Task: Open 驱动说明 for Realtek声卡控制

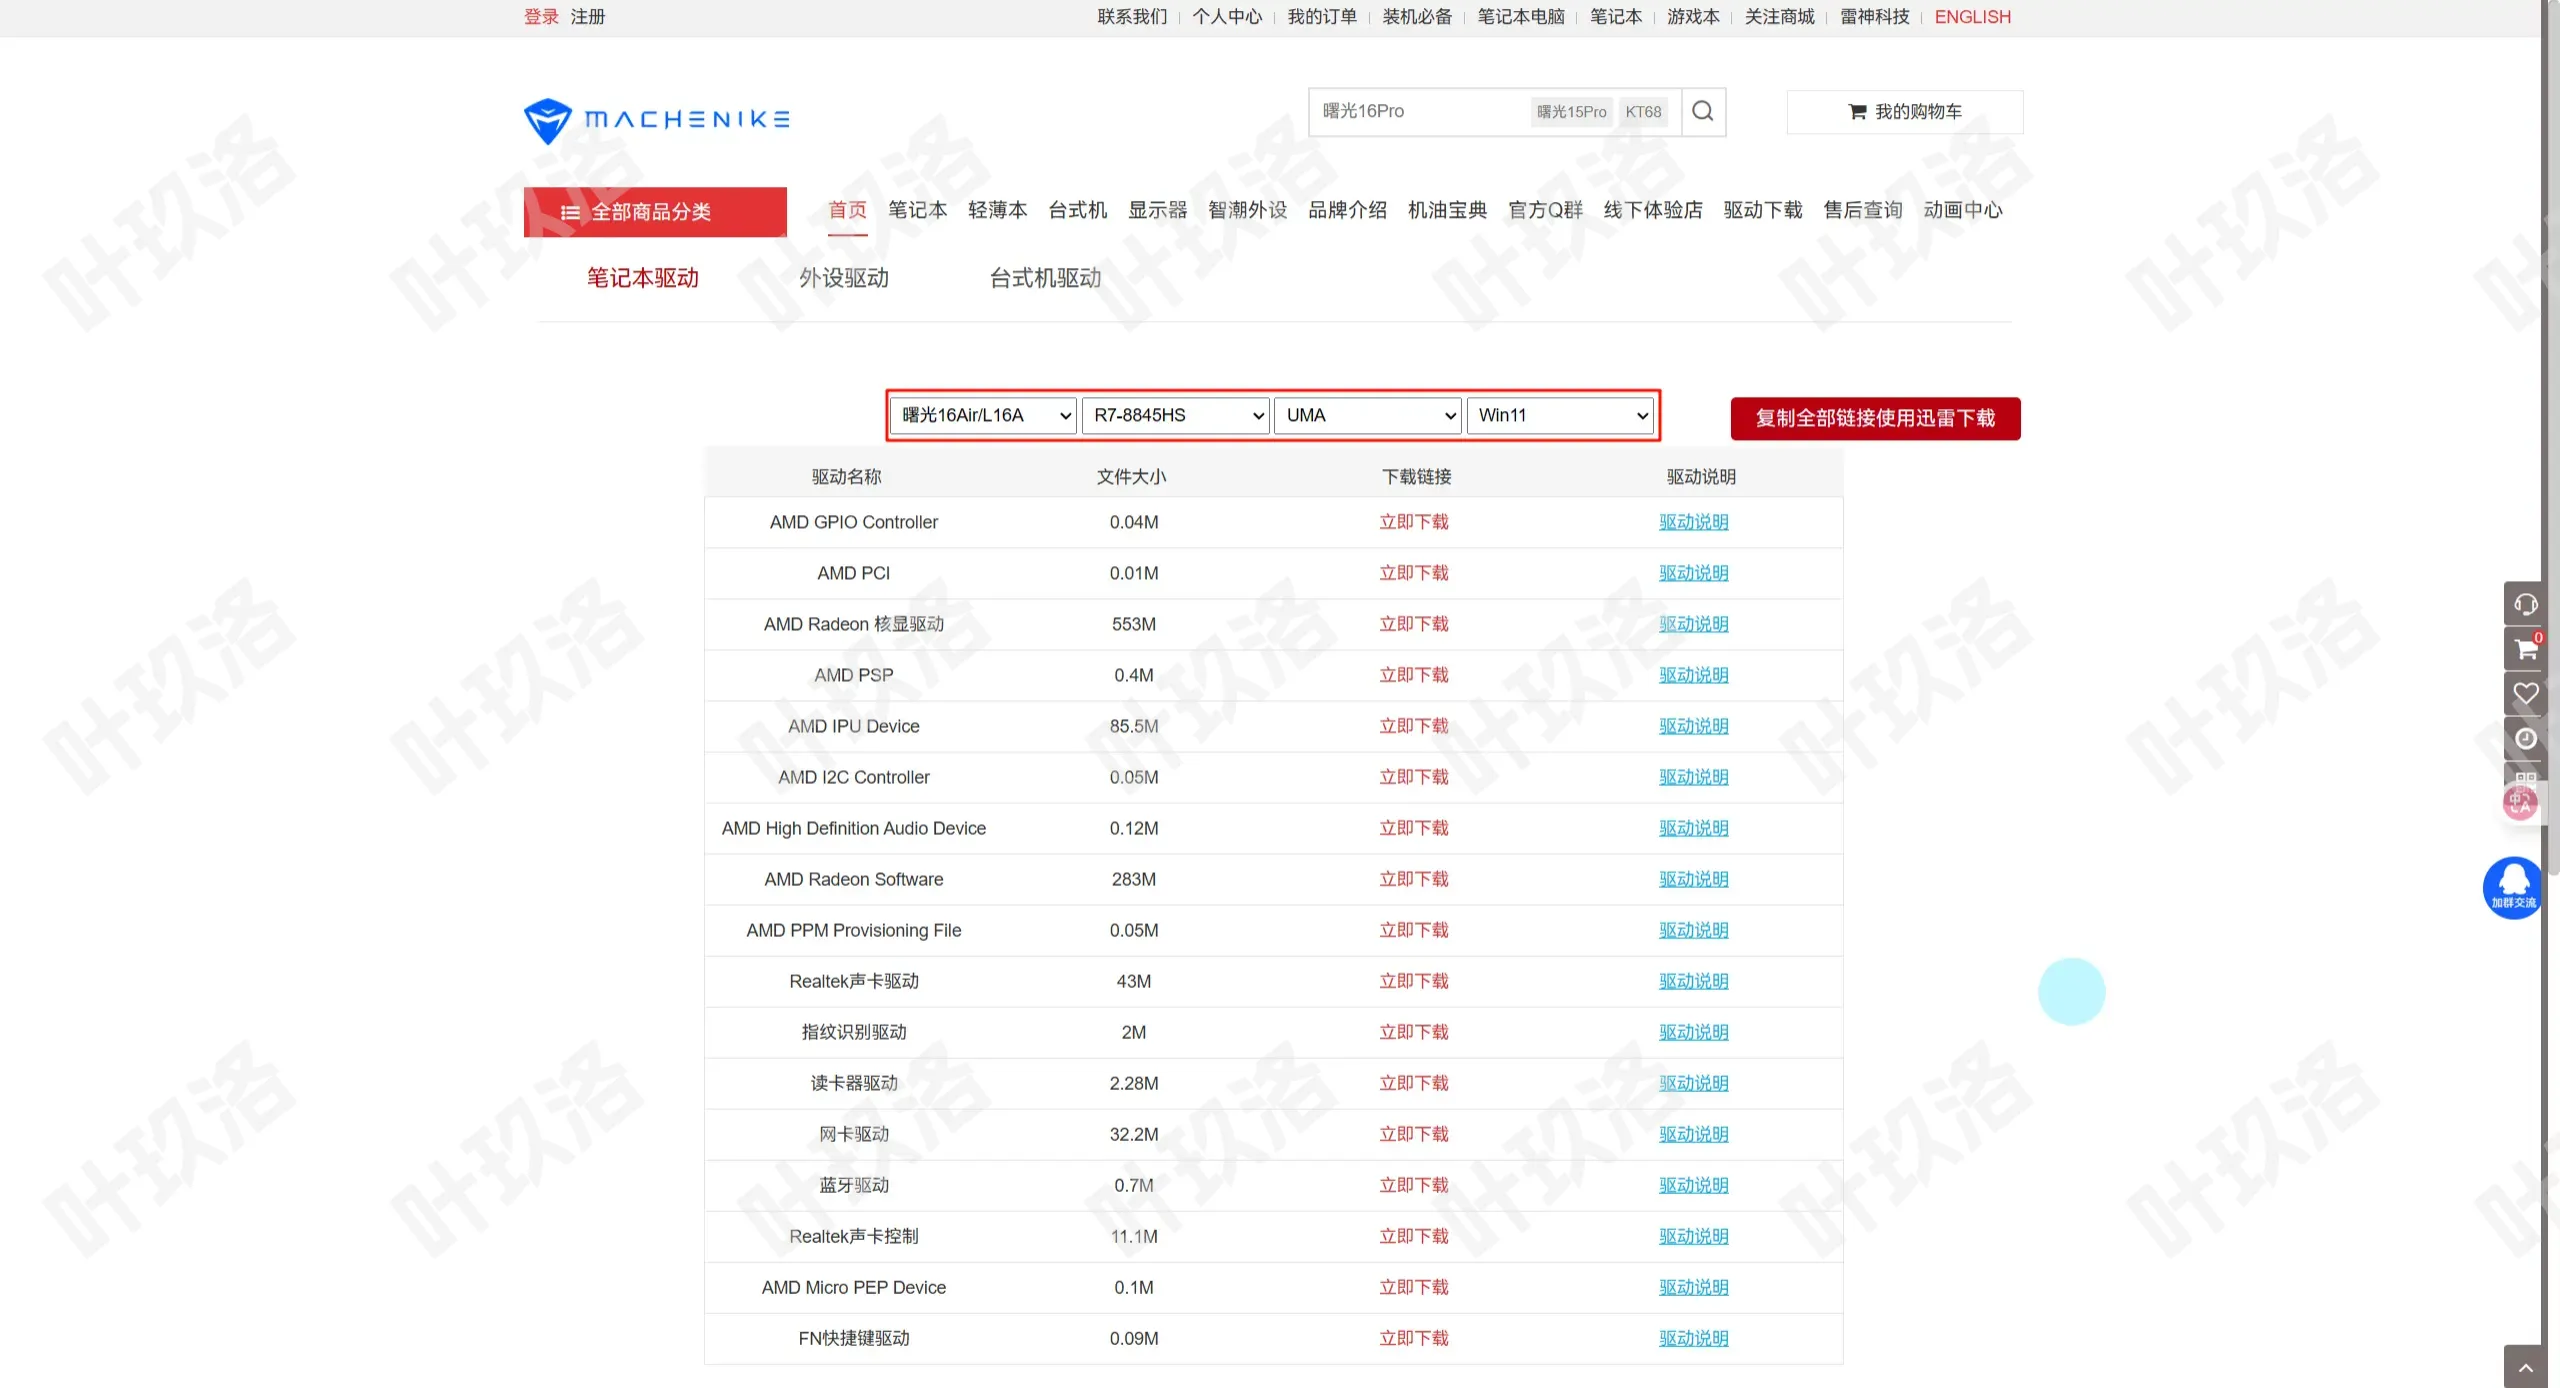Action: (x=1694, y=1236)
